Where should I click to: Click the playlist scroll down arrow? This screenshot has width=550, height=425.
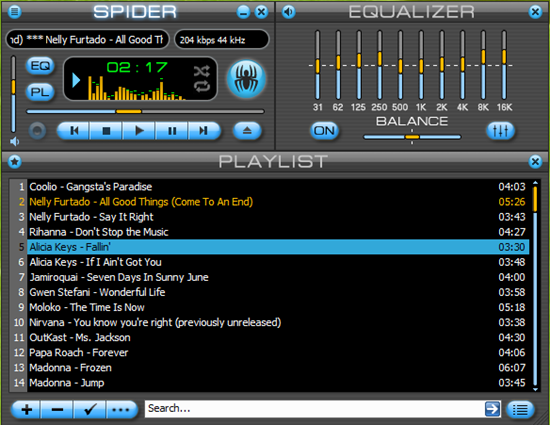click(x=535, y=389)
